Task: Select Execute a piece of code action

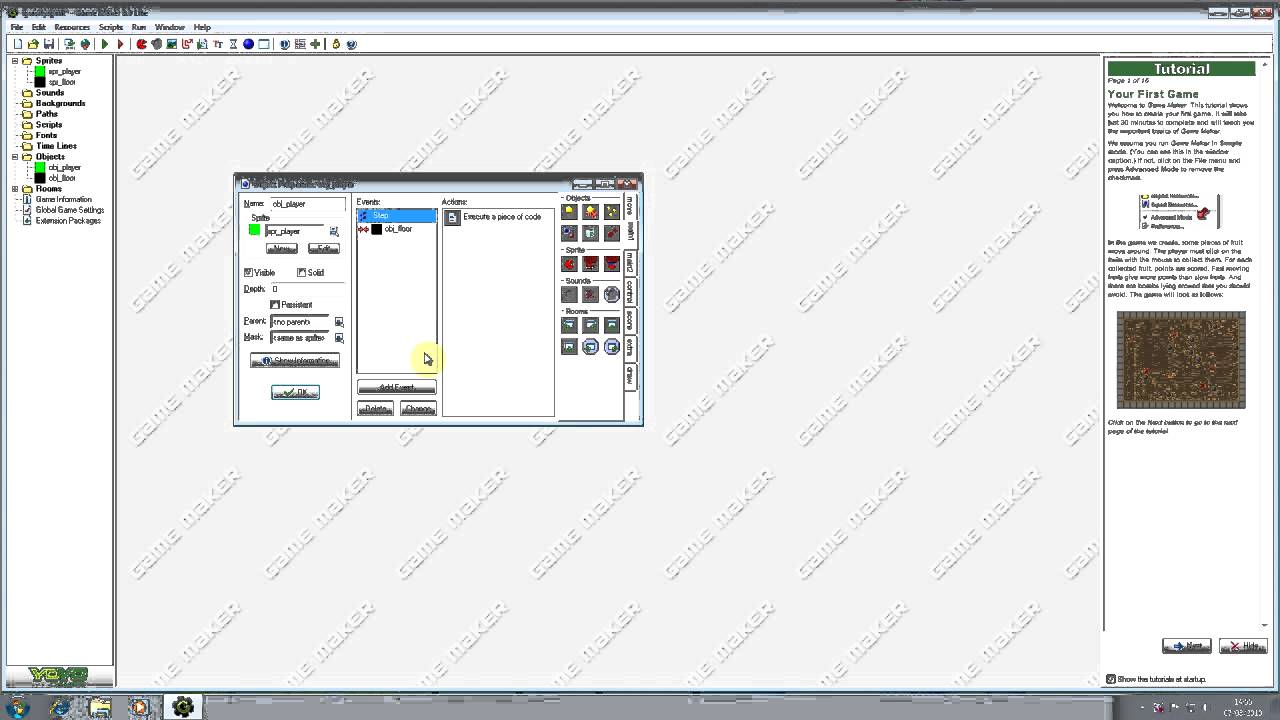Action: click(498, 217)
